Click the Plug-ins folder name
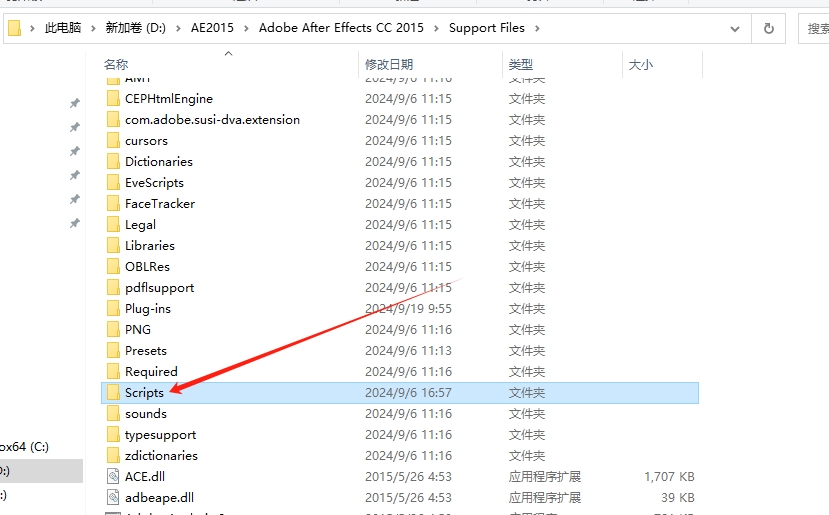829x515 pixels. (x=148, y=308)
